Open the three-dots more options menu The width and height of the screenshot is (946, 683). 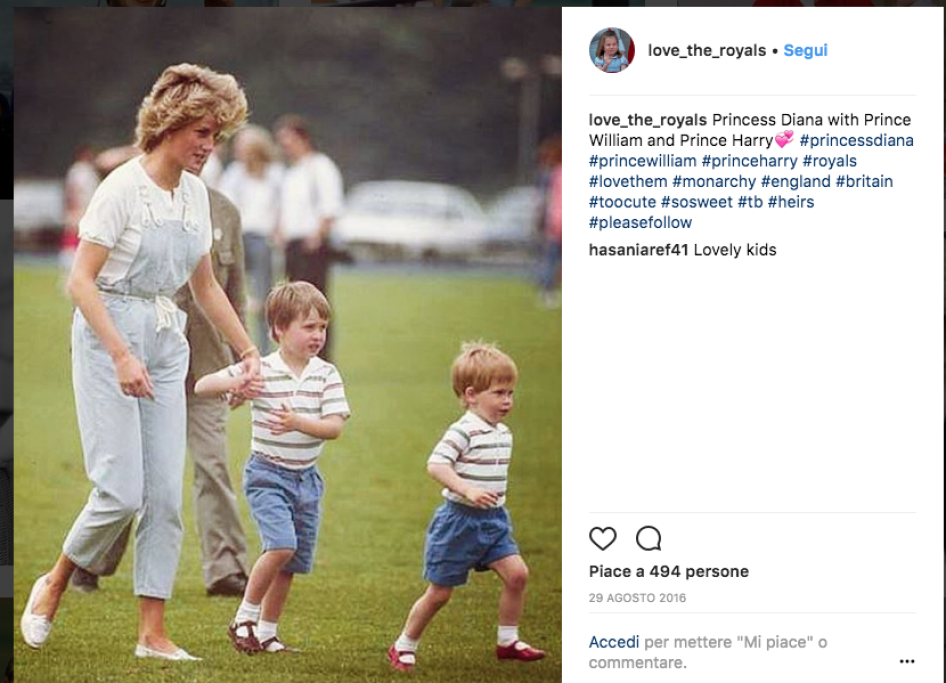[907, 661]
